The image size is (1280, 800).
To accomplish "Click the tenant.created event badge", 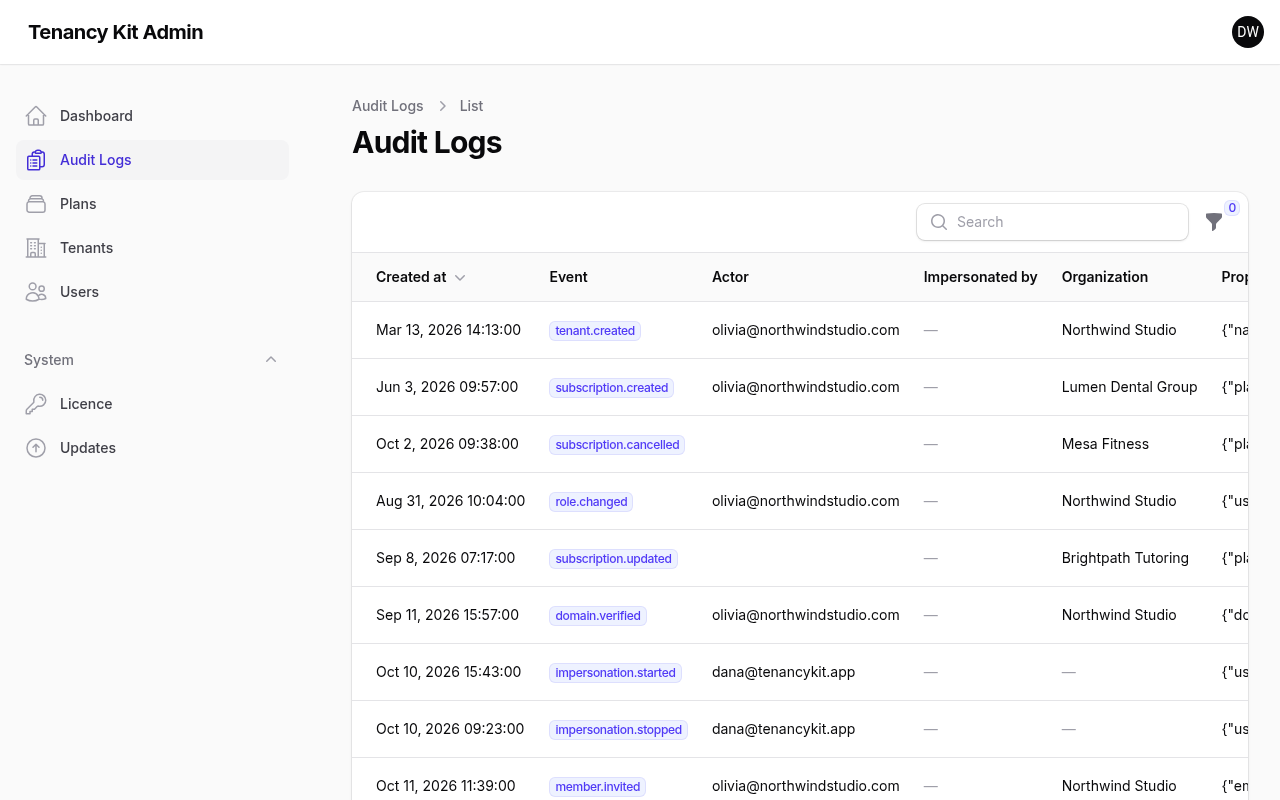I will [595, 331].
